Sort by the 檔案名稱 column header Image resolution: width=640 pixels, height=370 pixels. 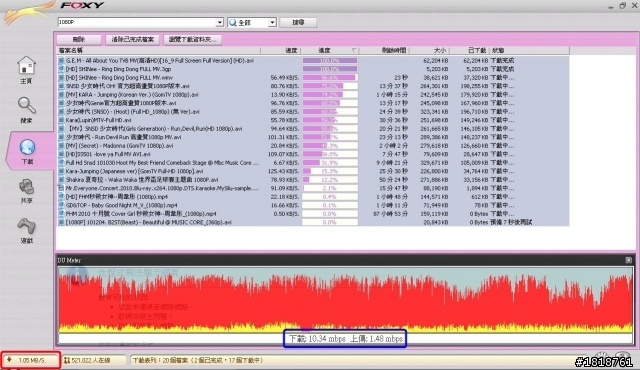(159, 51)
